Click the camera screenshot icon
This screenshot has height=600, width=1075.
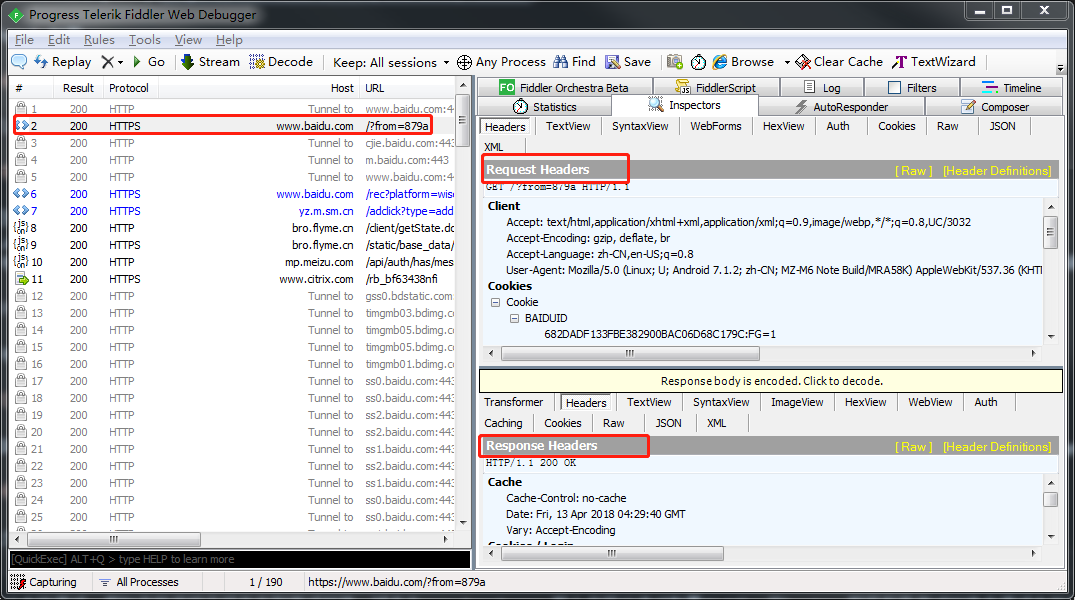(675, 62)
